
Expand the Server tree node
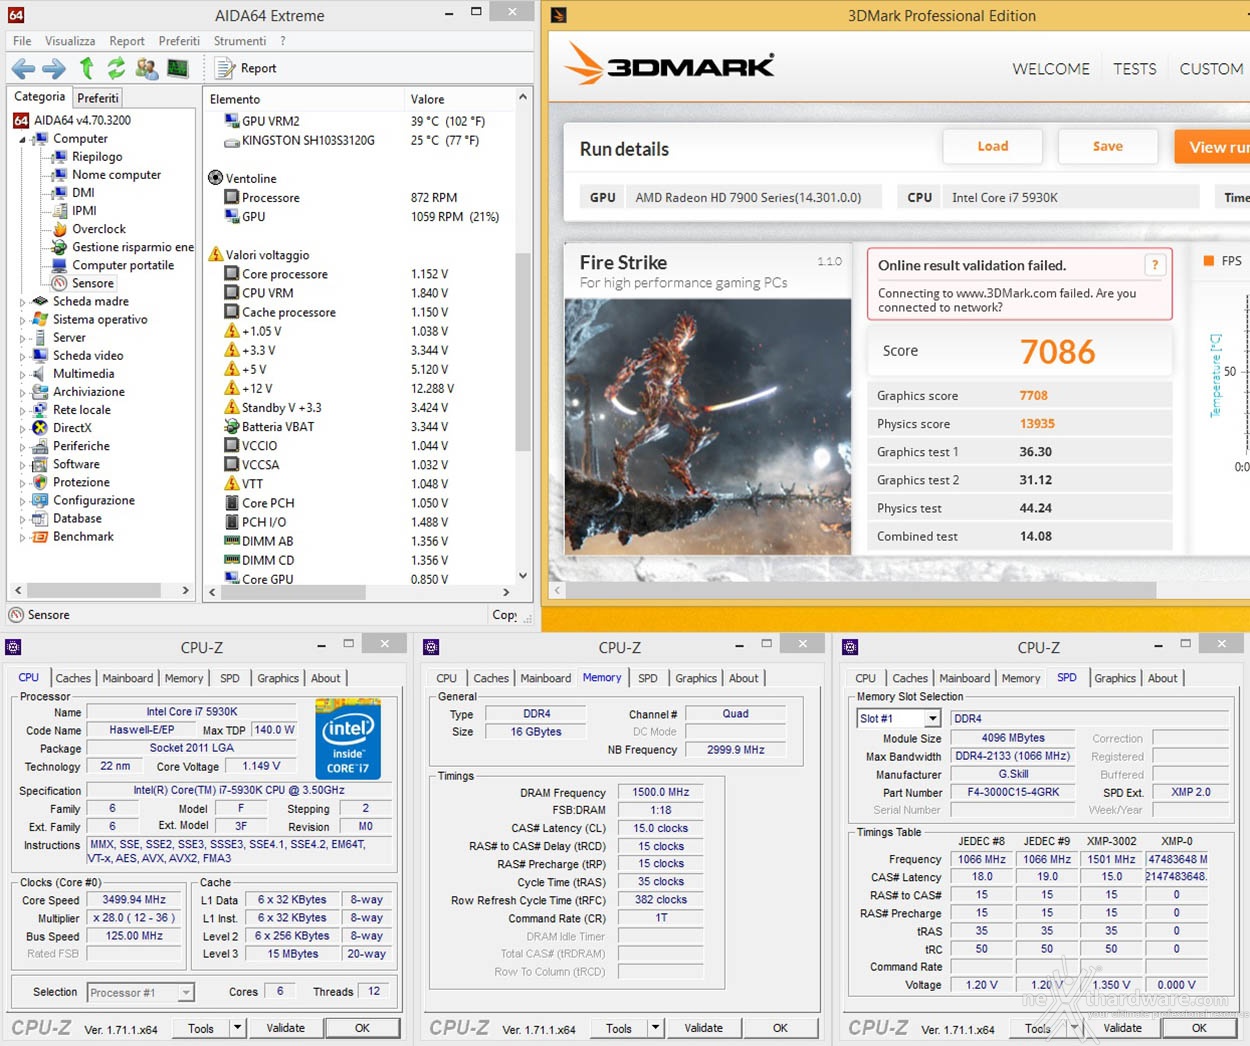click(22, 338)
